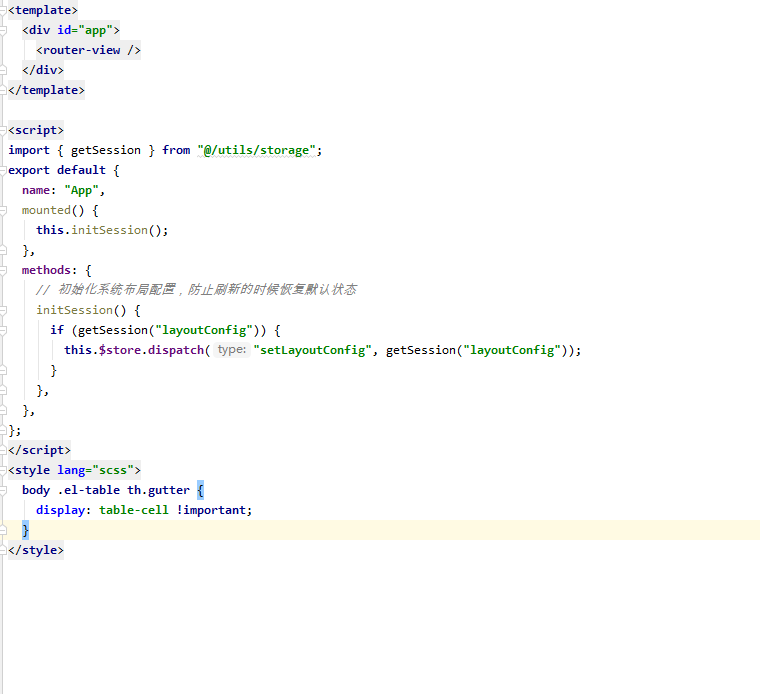The image size is (760, 694).
Task: Click the type: inlay parameter hint
Action: pyautogui.click(x=232, y=349)
